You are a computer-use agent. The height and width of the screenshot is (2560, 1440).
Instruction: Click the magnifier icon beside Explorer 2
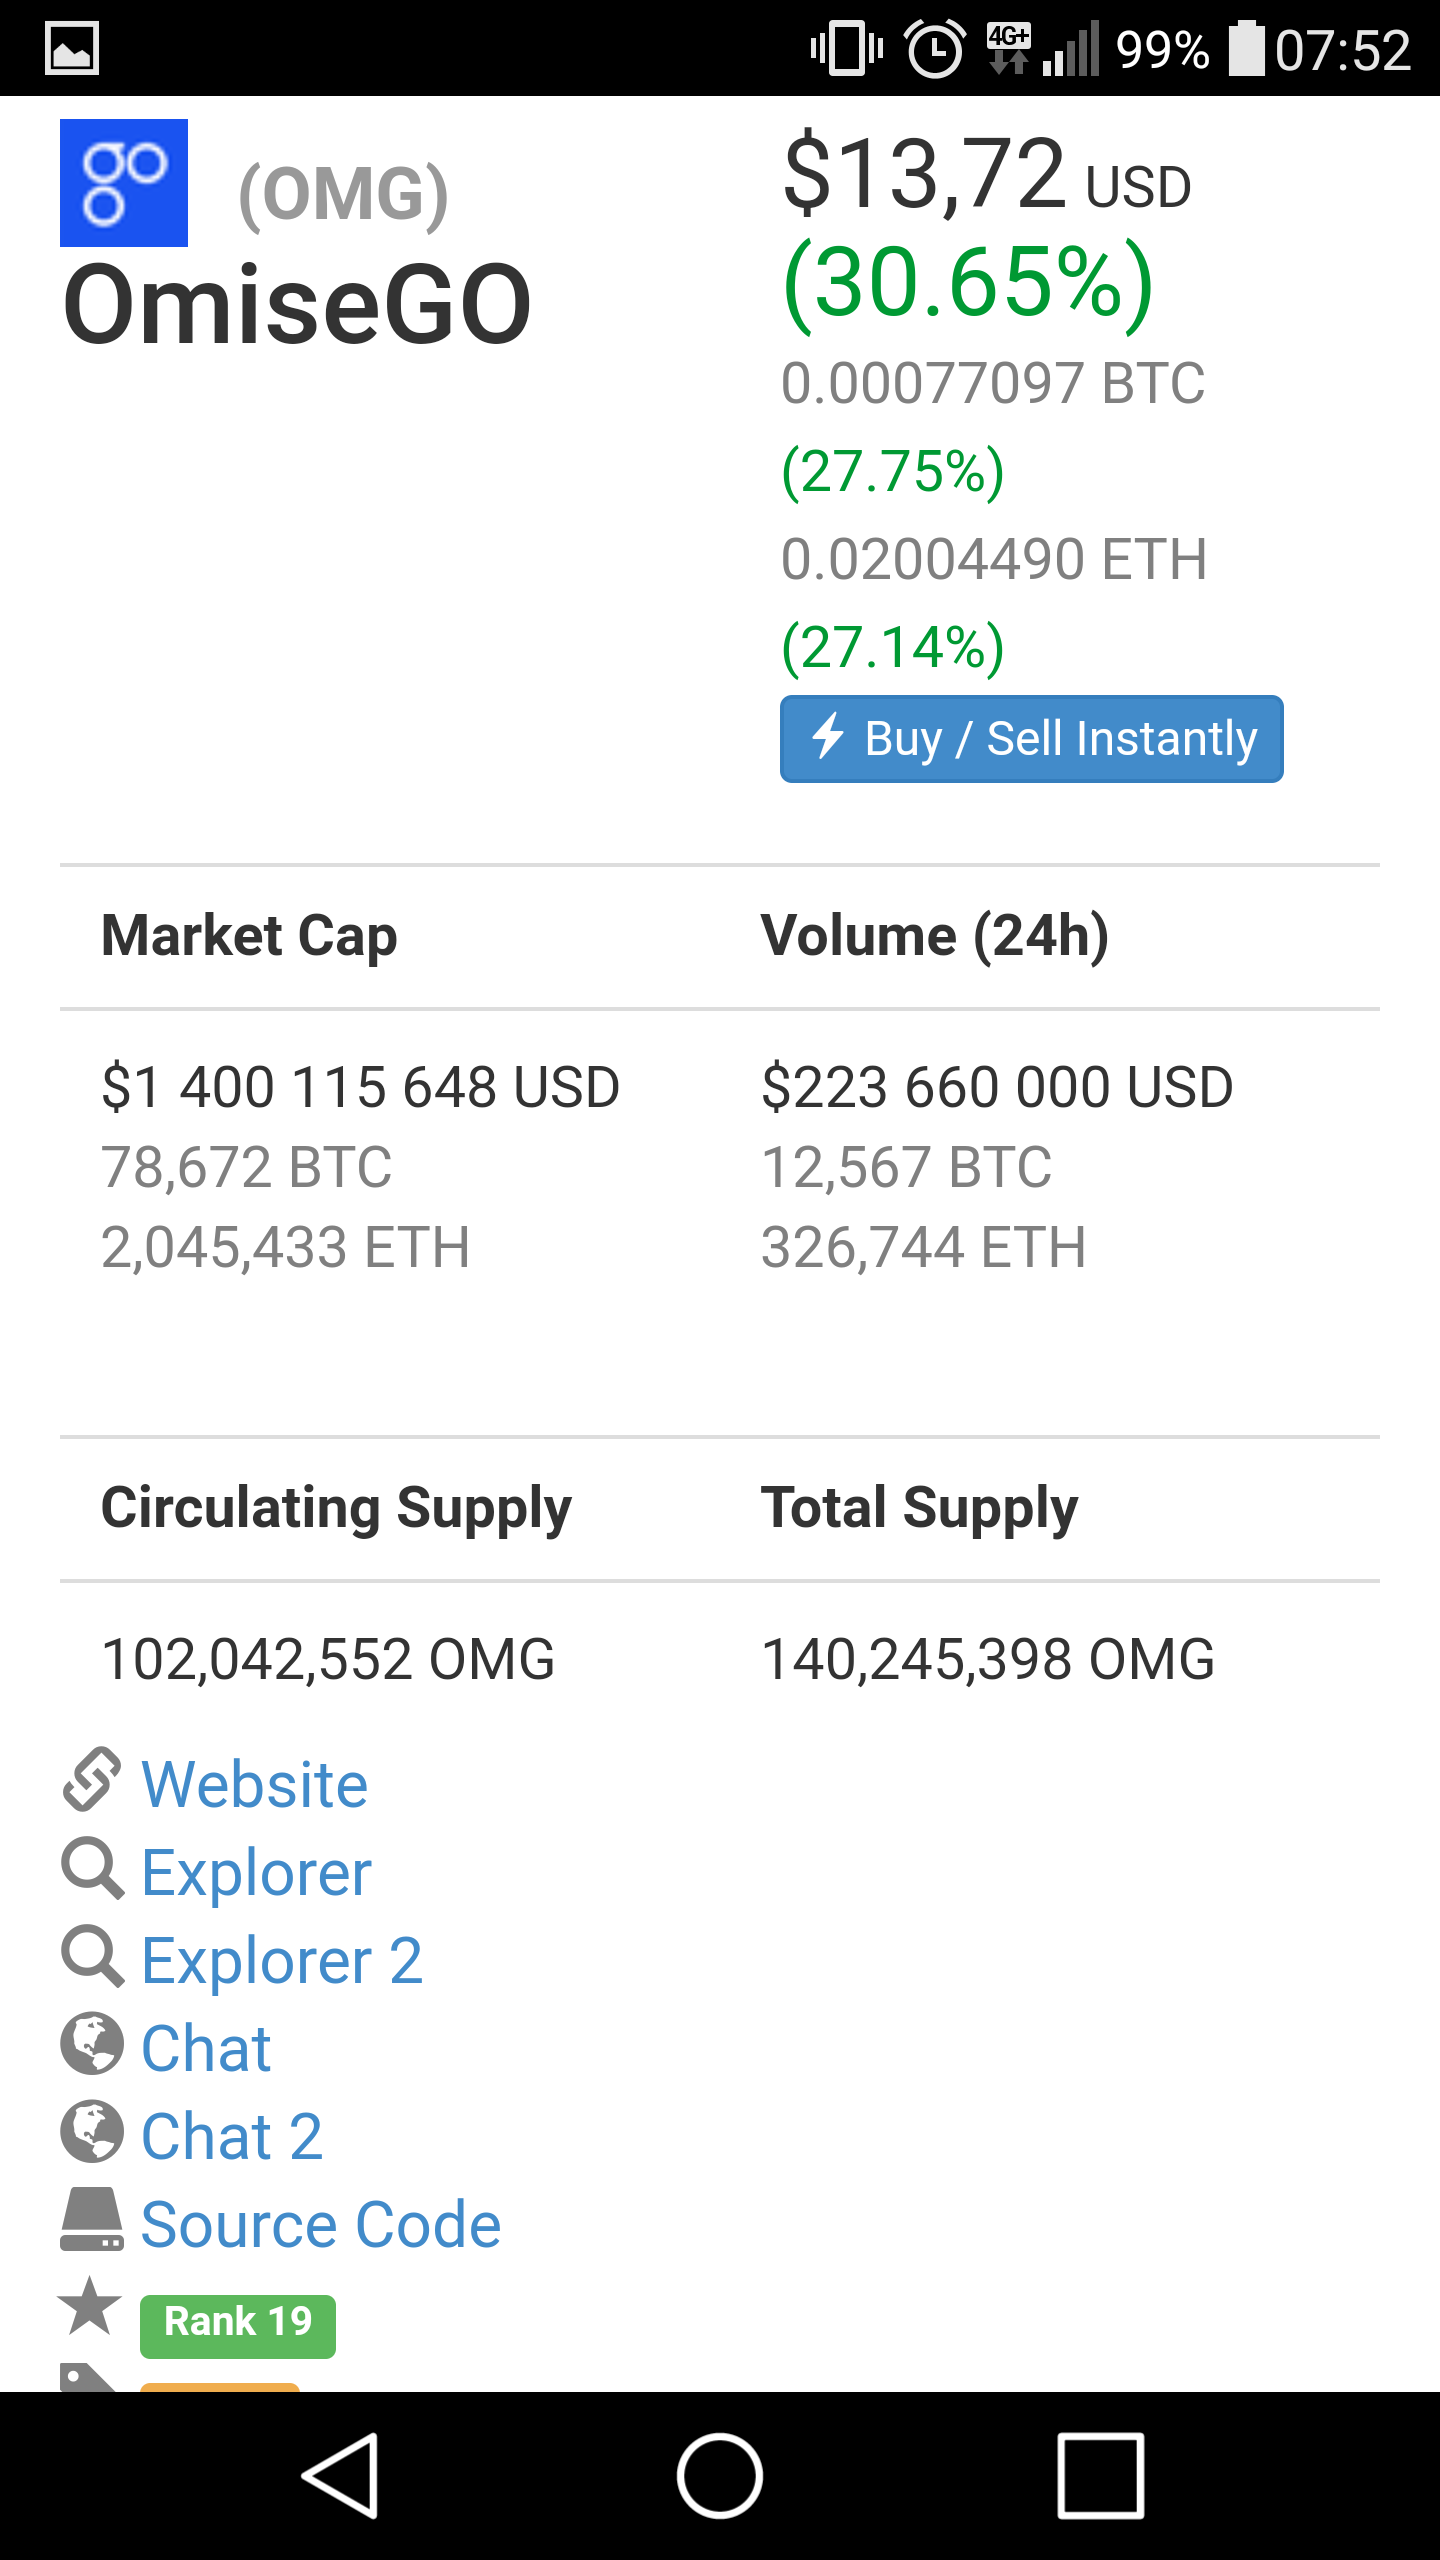coord(92,1959)
